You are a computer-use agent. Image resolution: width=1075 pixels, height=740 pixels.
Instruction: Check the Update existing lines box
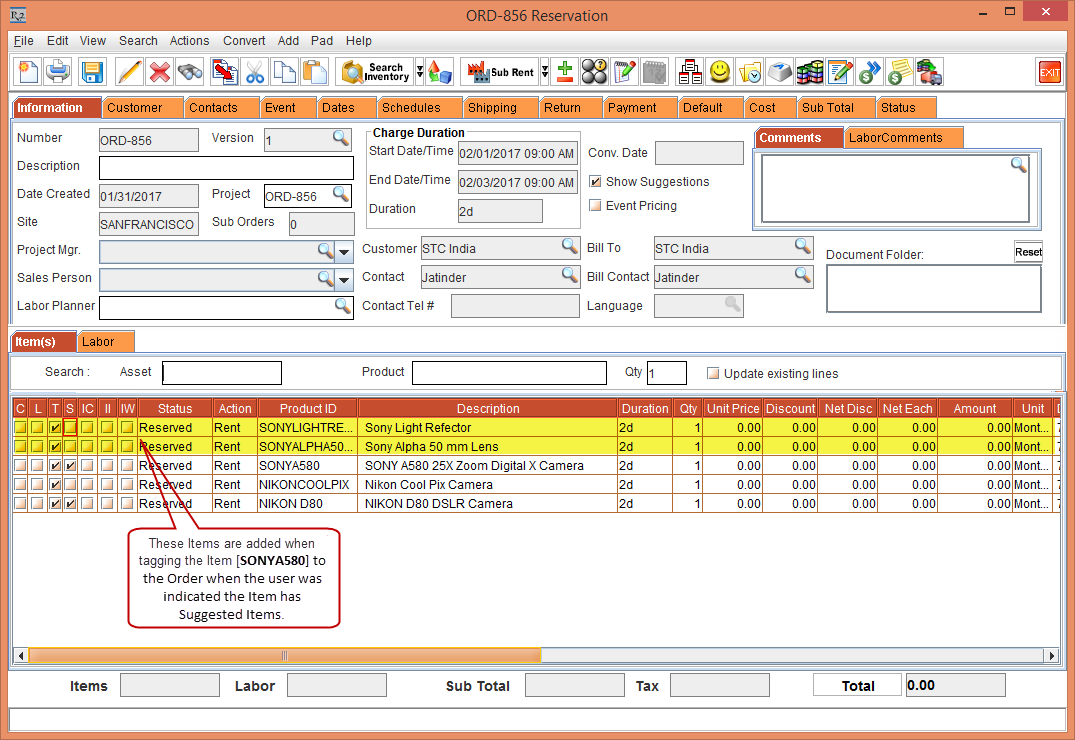[x=713, y=374]
